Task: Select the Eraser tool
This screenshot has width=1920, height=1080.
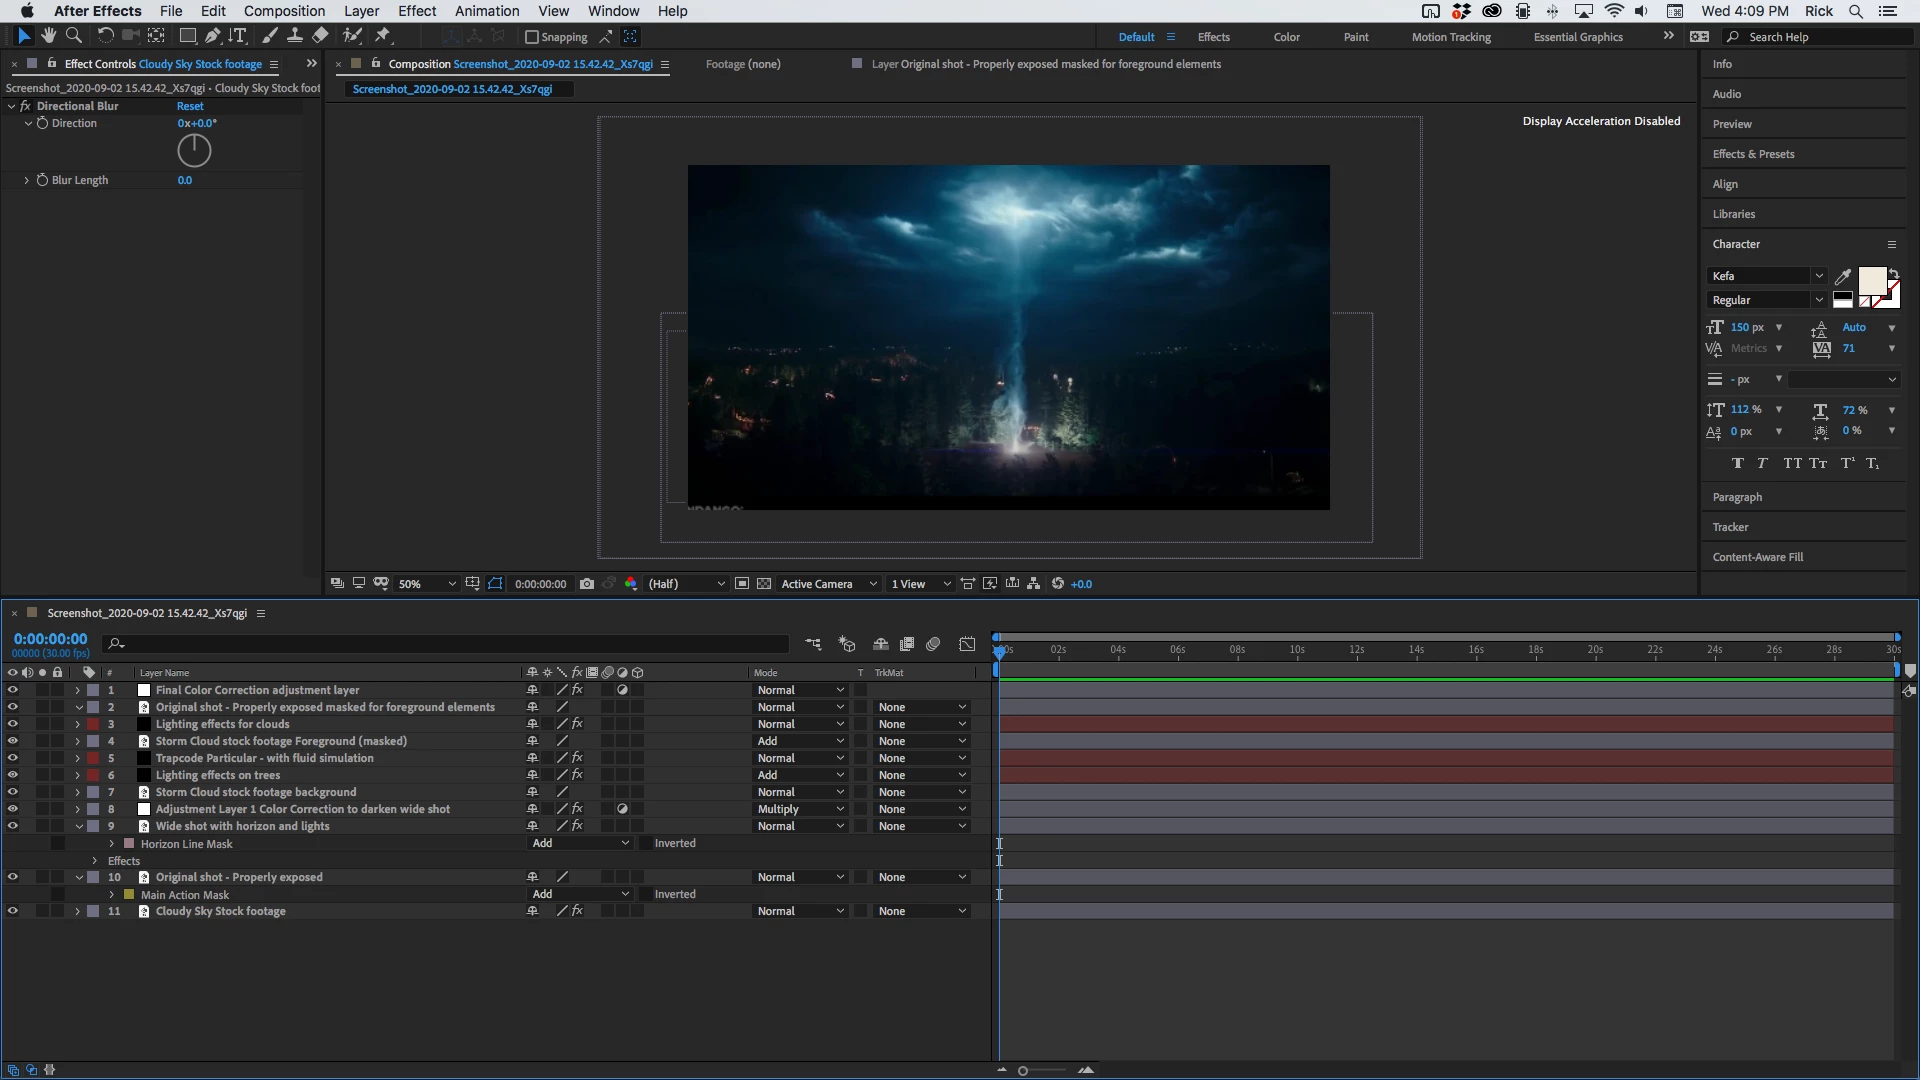Action: tap(320, 36)
